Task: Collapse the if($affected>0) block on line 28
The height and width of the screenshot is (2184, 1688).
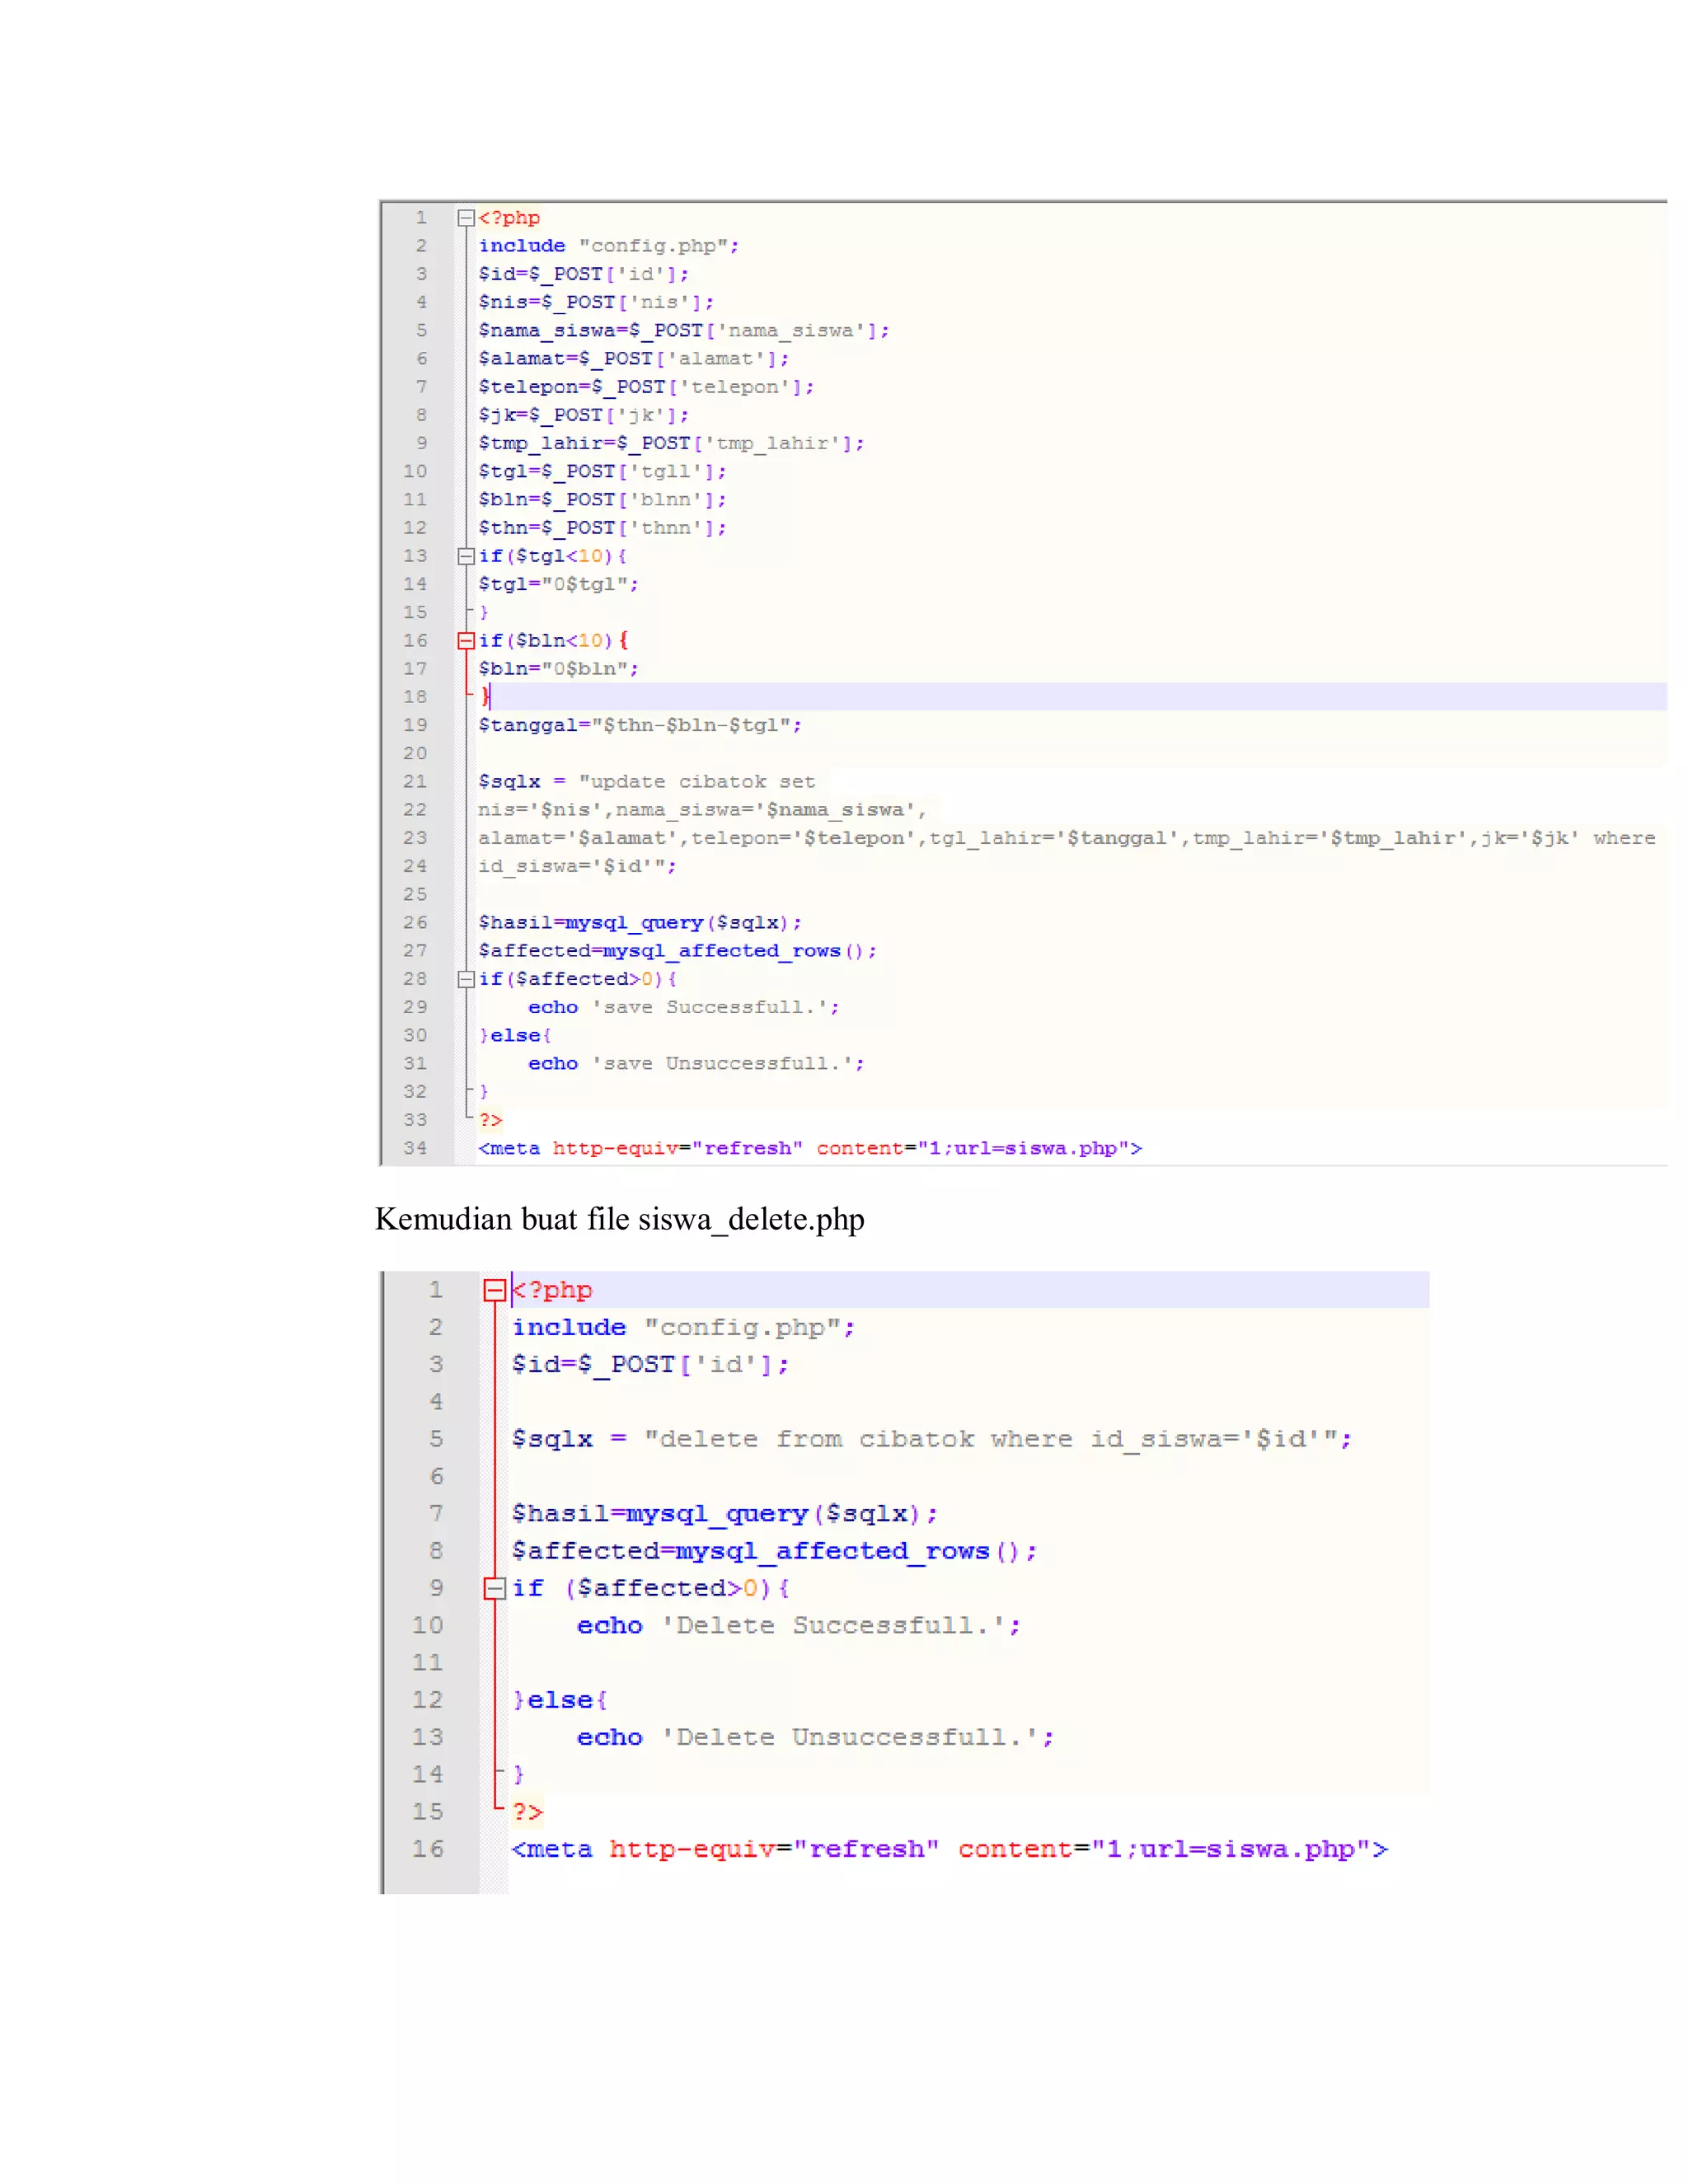Action: (x=465, y=979)
